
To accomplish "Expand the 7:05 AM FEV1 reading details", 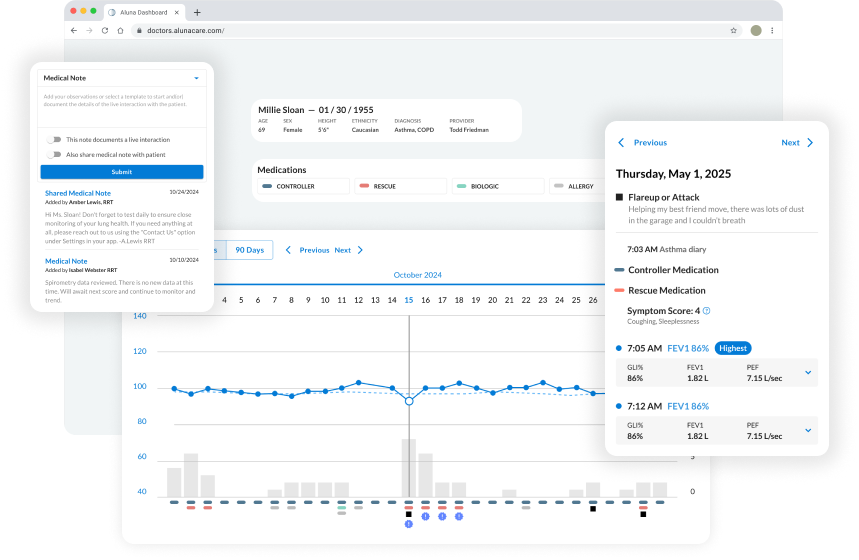I will (x=808, y=373).
